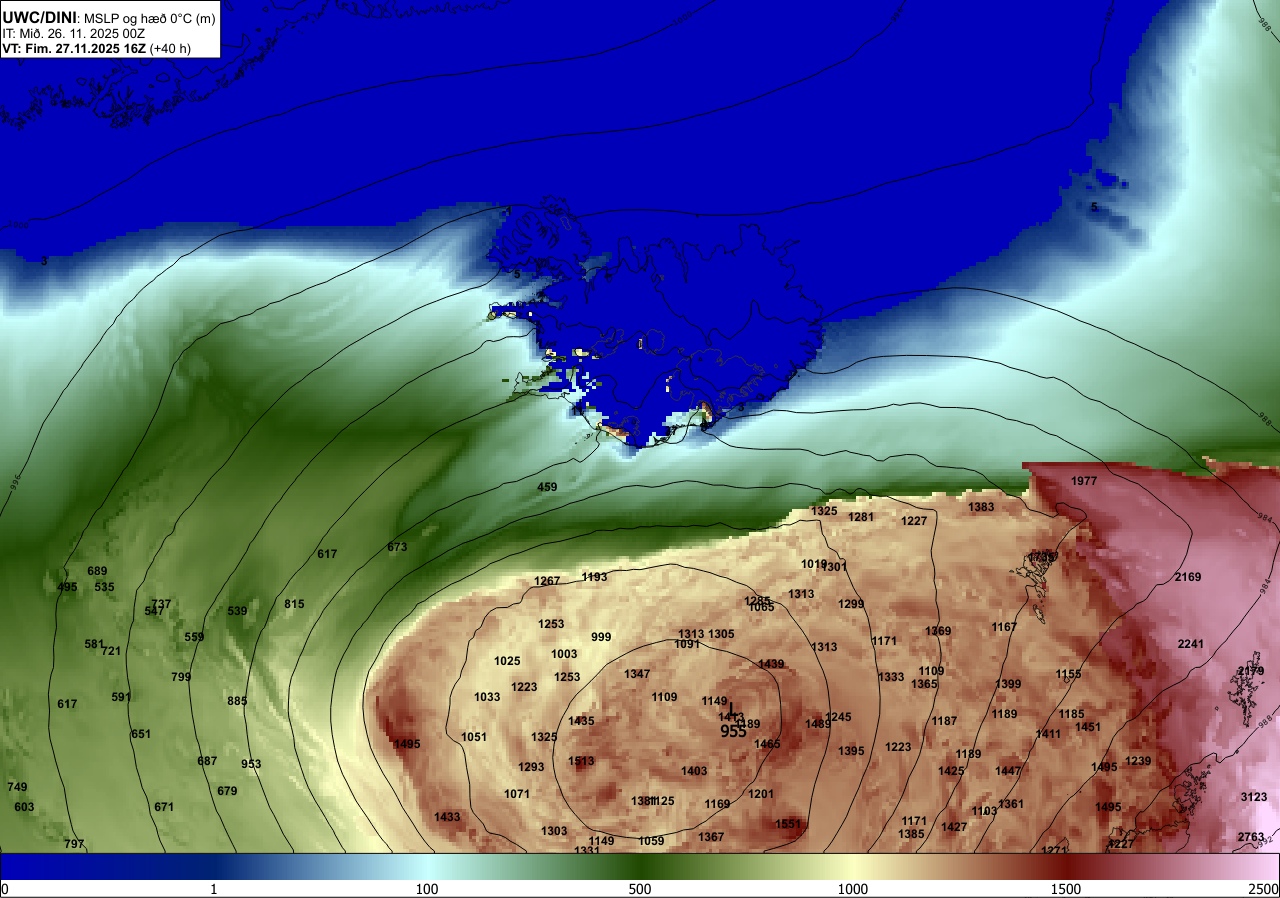
Task: Click the 2169 height value
Action: [x=1188, y=577]
